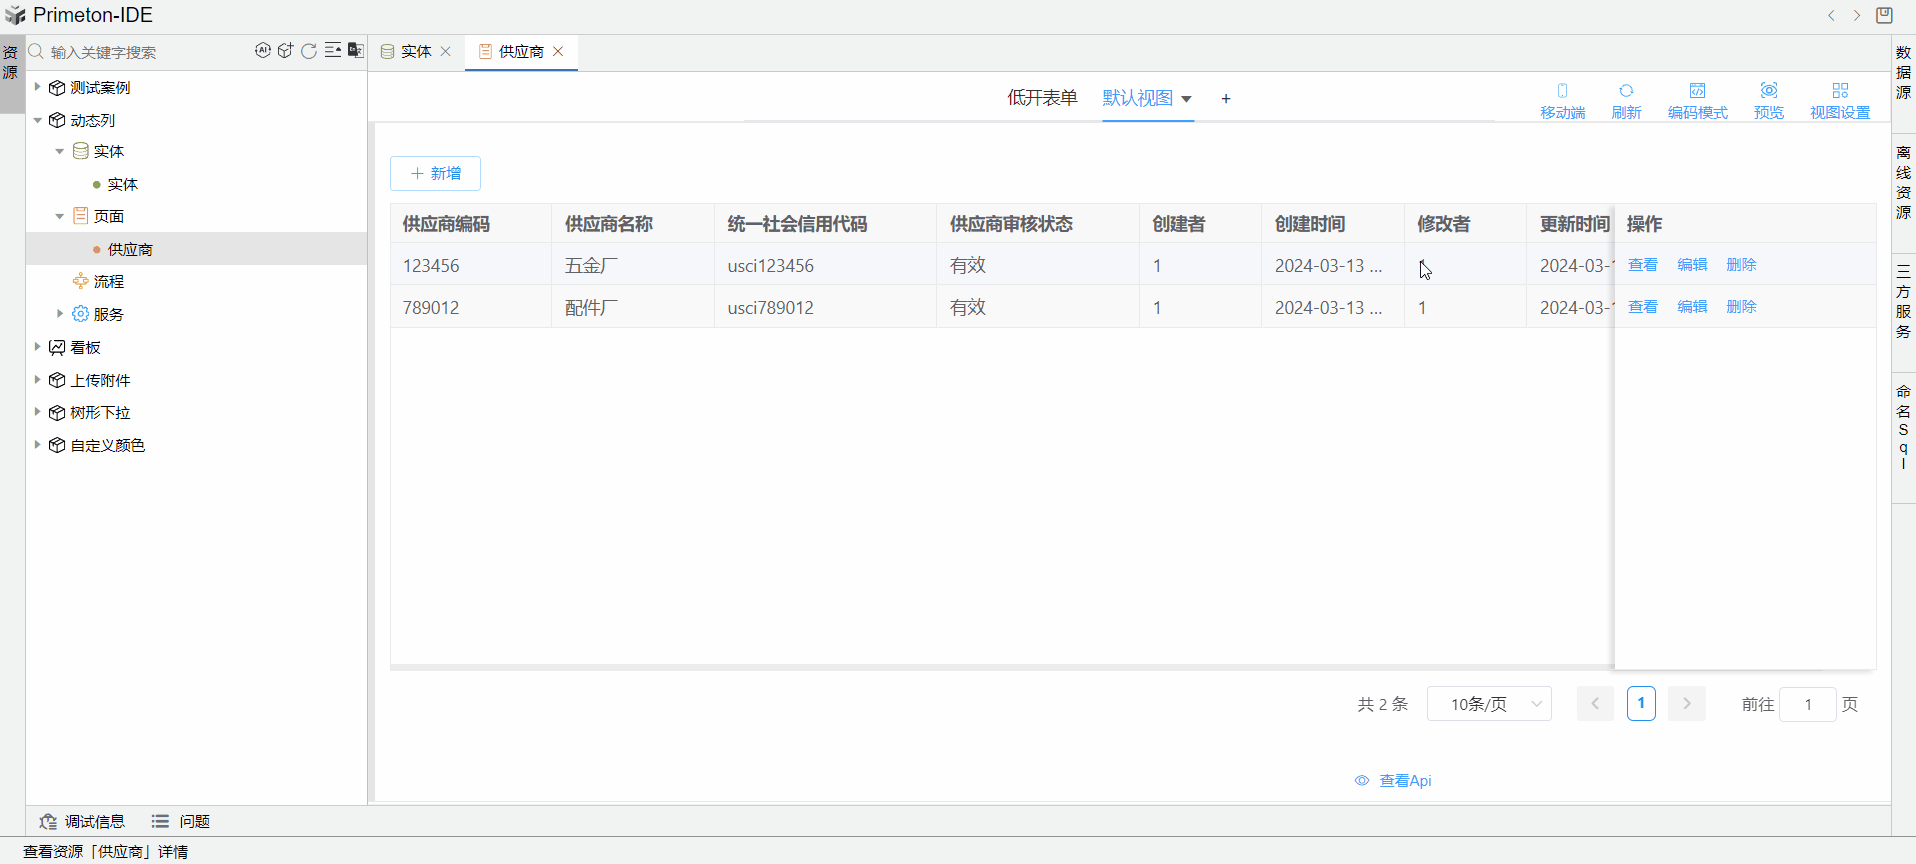Switch to the 实体 editor tab
This screenshot has height=864, width=1916.
(415, 52)
